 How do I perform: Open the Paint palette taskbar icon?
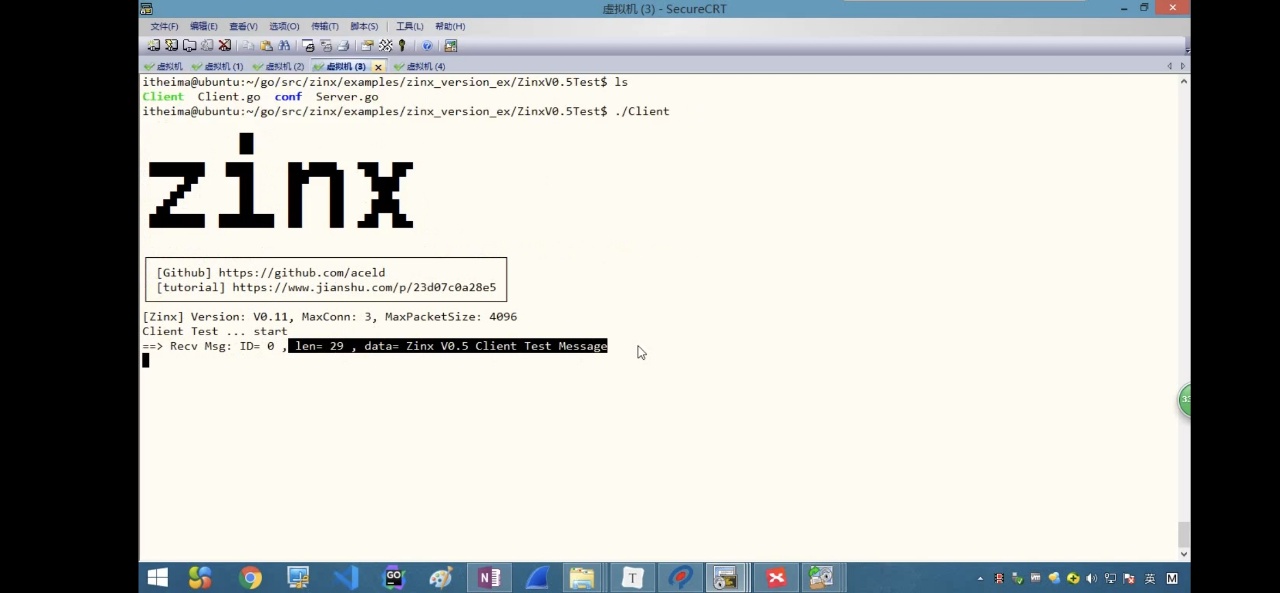click(441, 578)
